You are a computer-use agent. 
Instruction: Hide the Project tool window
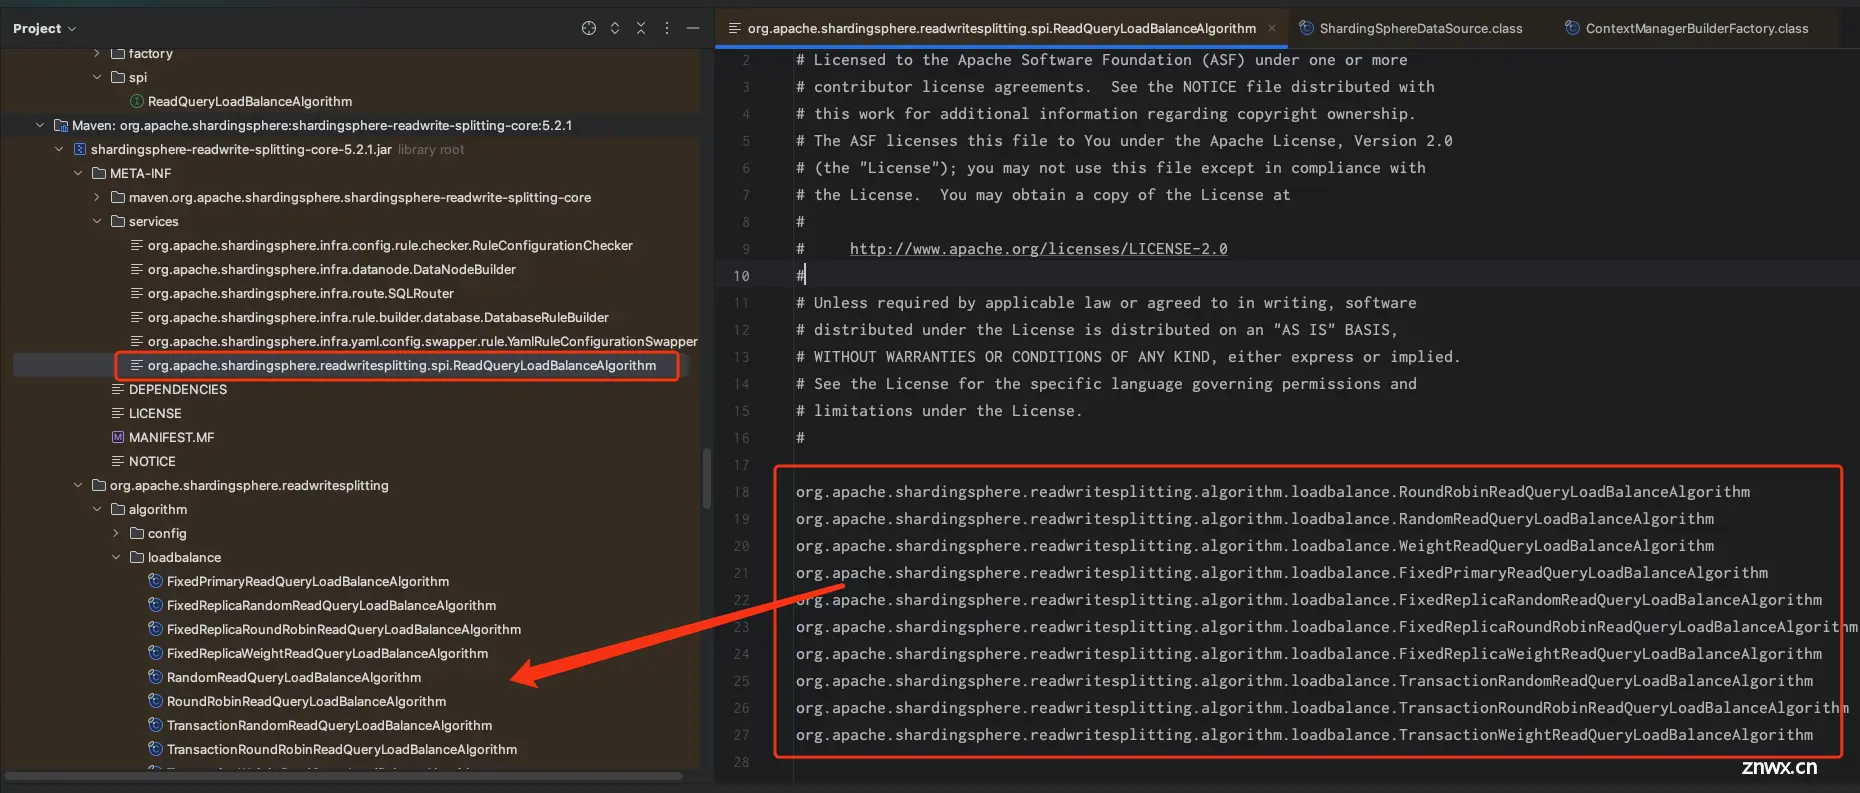click(693, 28)
